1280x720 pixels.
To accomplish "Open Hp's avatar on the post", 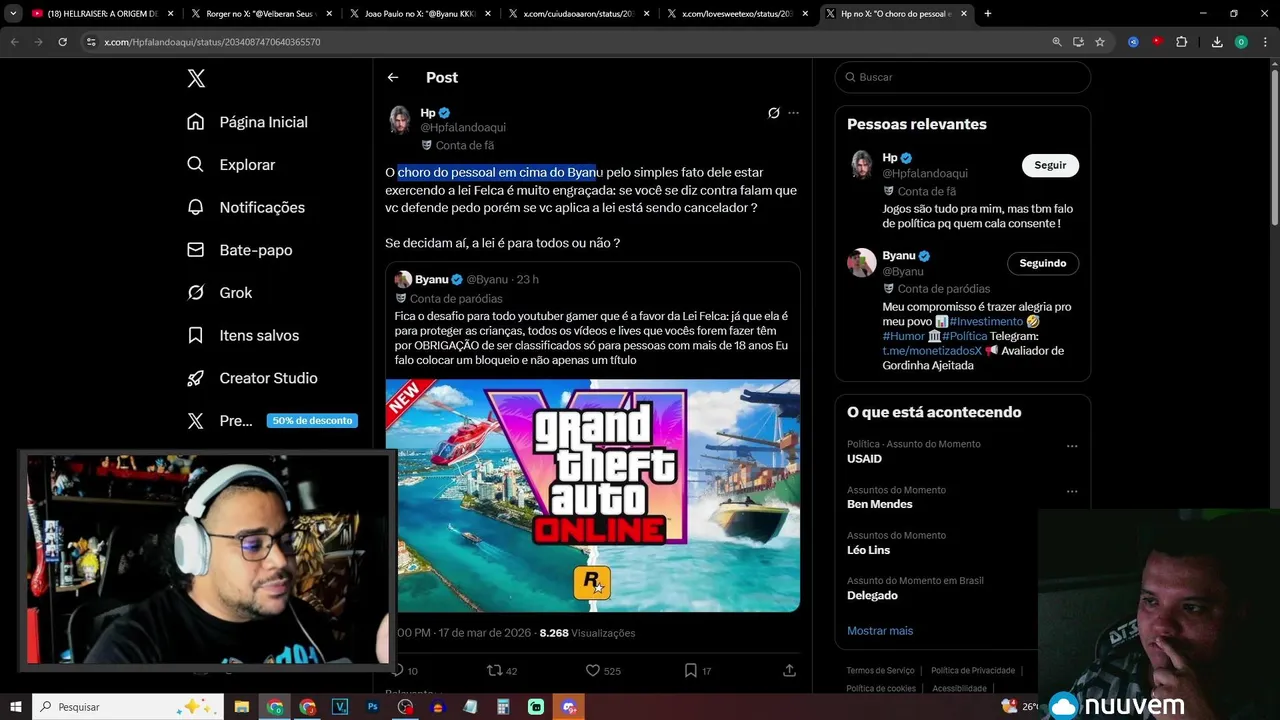I will pyautogui.click(x=400, y=120).
